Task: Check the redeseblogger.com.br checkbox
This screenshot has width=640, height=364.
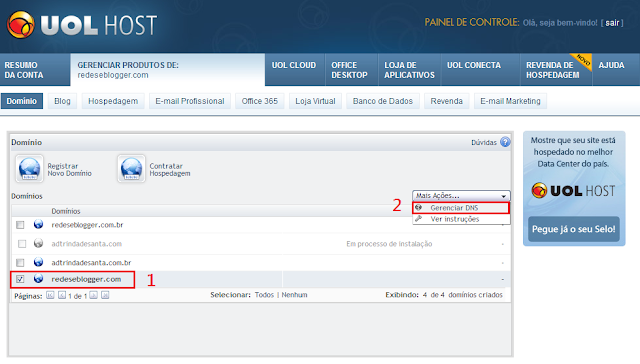Action: pyautogui.click(x=20, y=225)
